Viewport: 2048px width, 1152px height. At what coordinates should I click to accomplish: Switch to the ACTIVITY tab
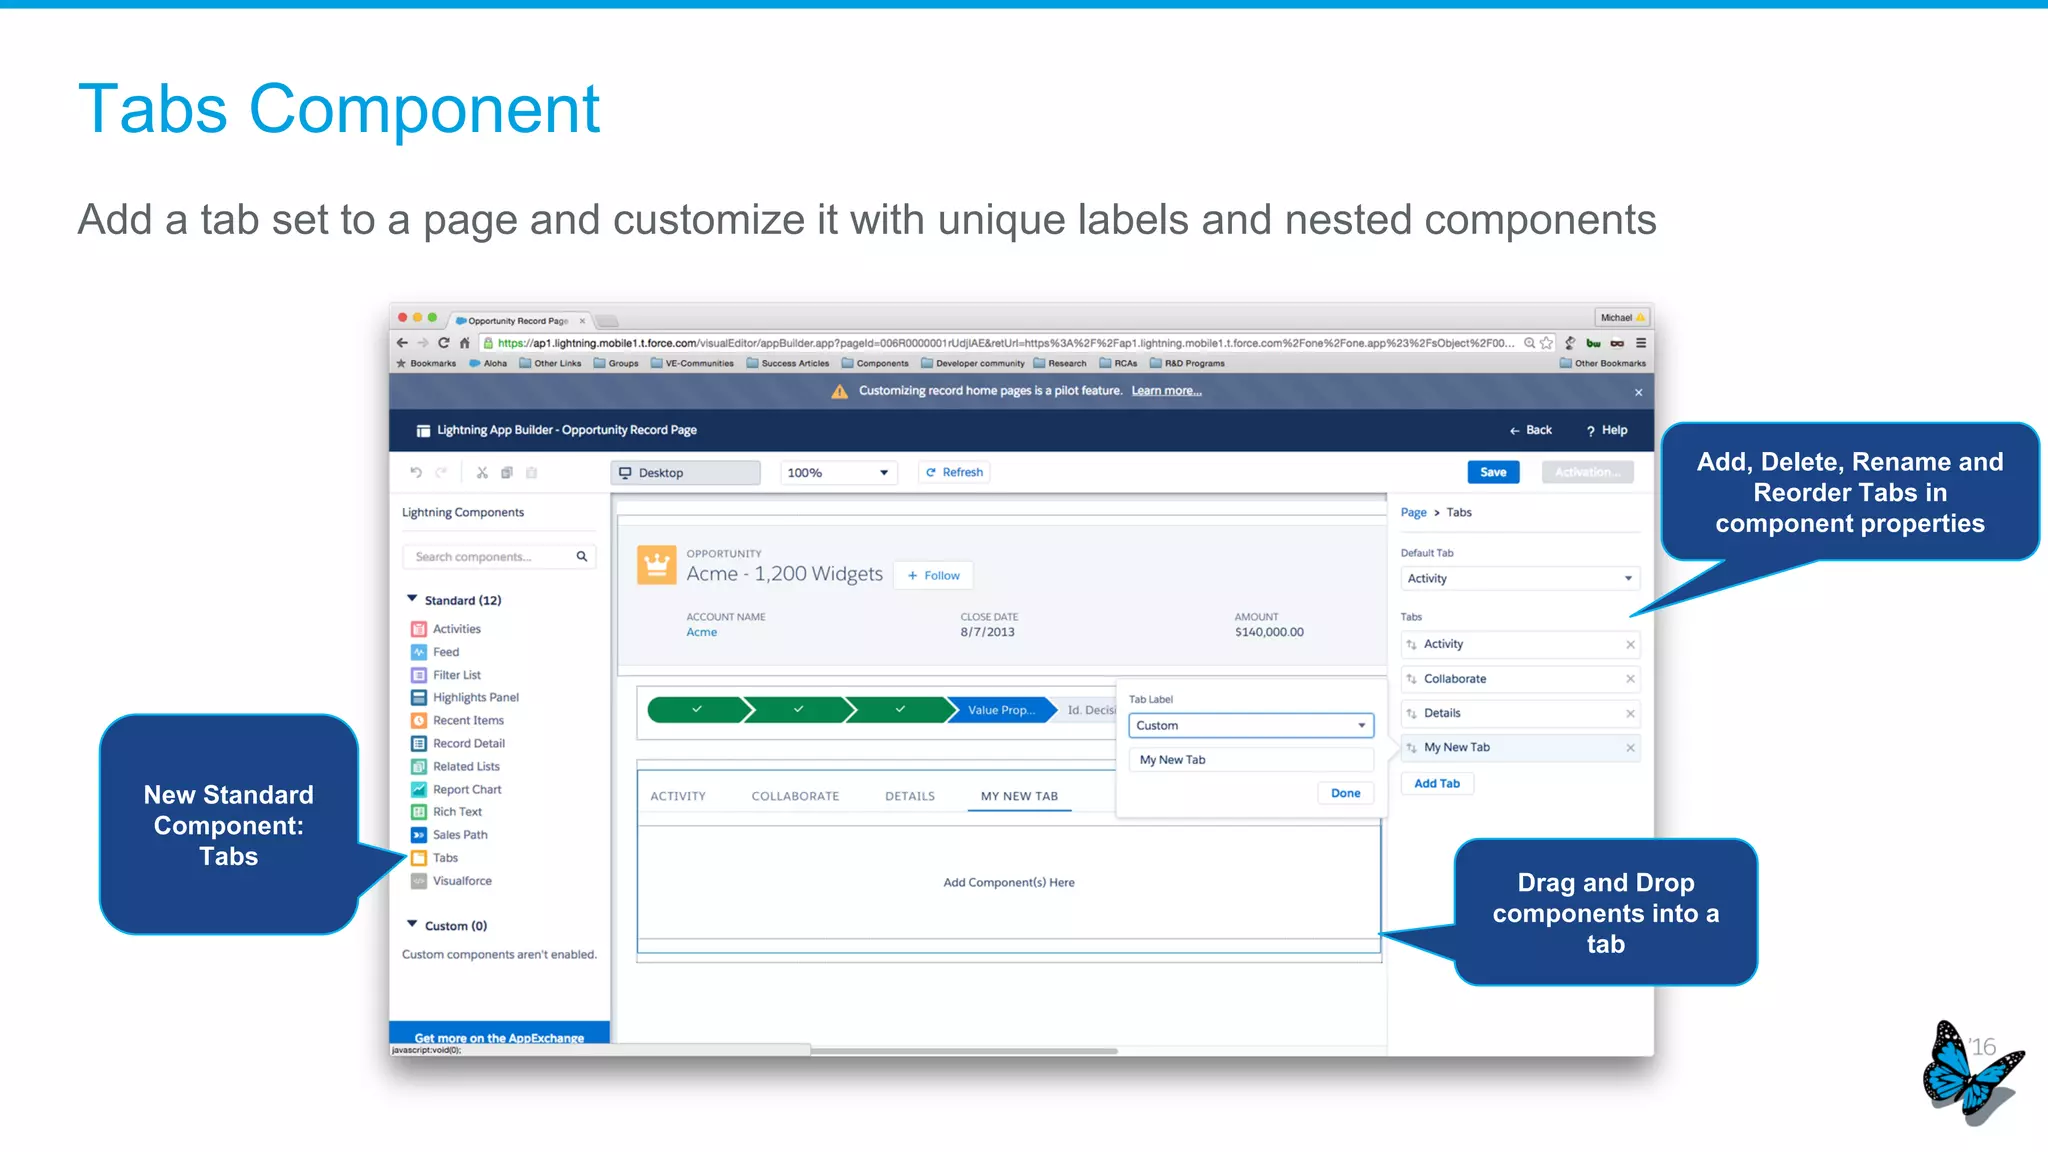(678, 796)
